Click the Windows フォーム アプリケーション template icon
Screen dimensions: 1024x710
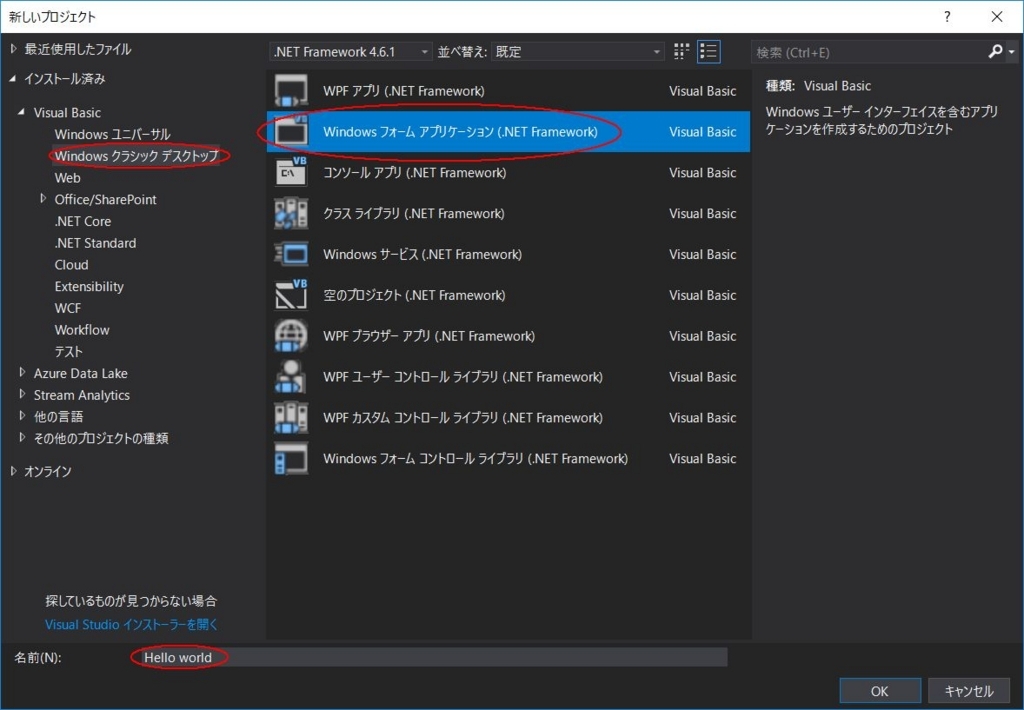point(291,131)
